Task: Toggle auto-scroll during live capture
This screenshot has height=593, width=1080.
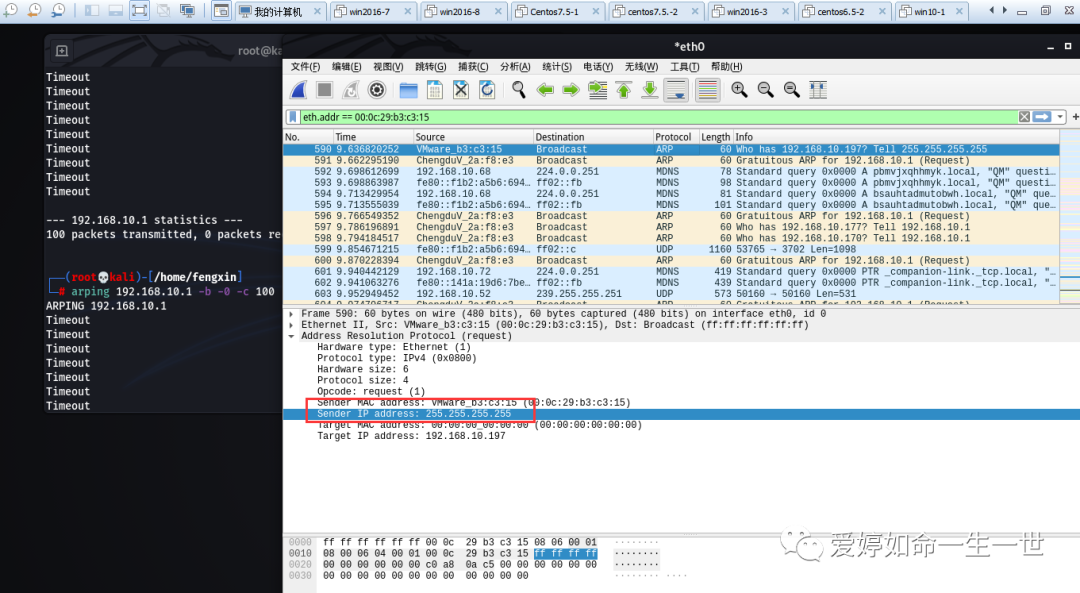Action: point(676,90)
